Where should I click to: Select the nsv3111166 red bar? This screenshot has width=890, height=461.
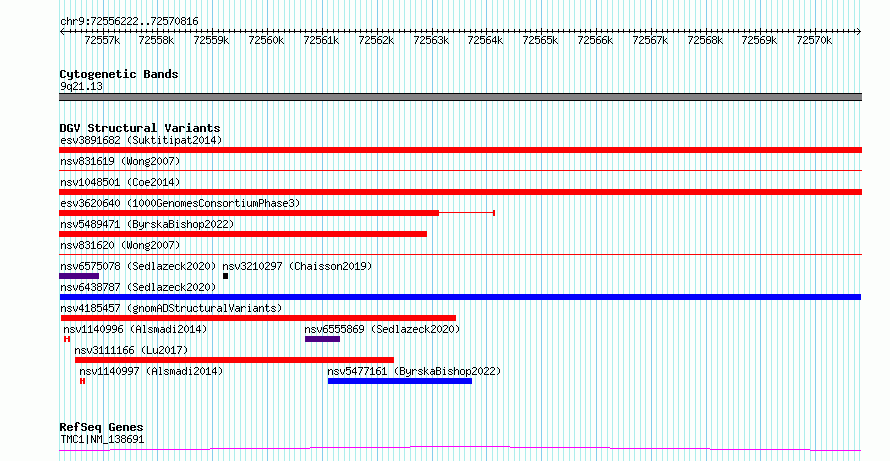(x=234, y=360)
